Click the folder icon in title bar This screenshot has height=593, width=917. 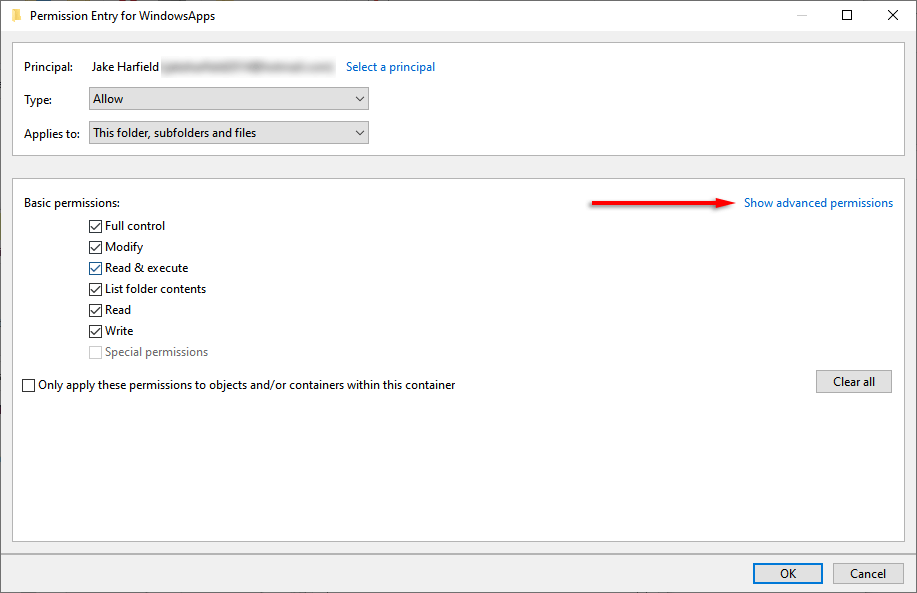click(16, 16)
